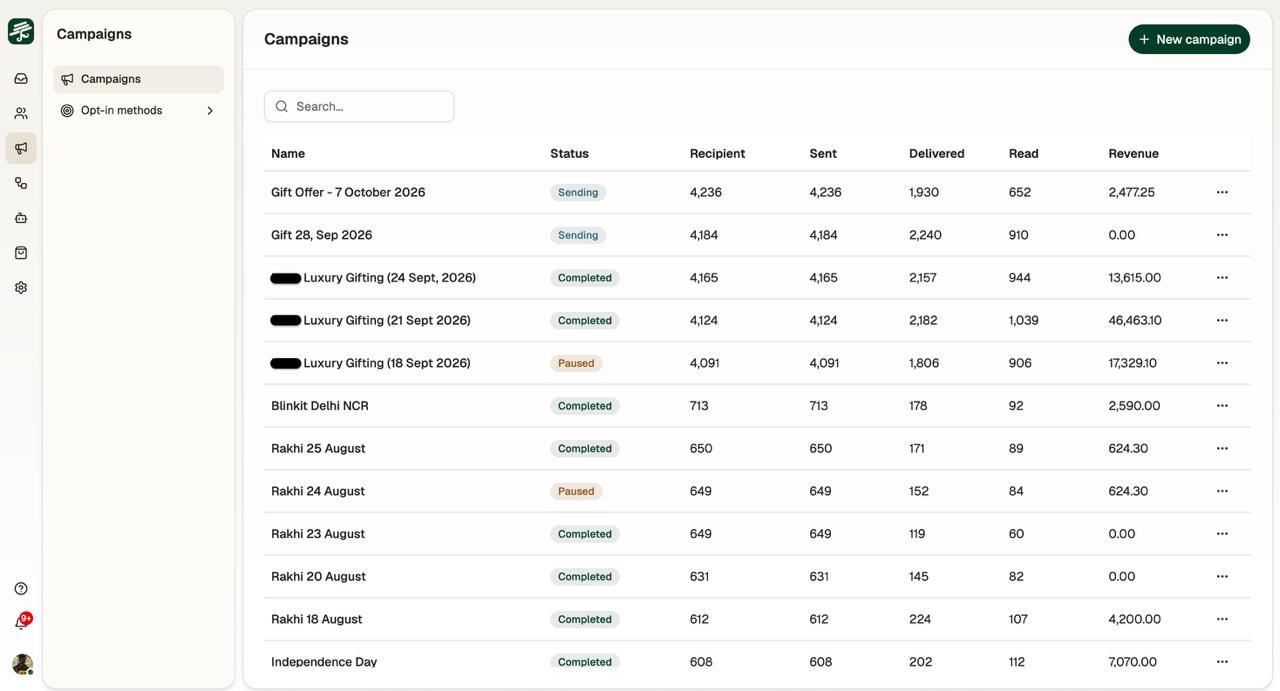
Task: Click the Status column header
Action: (x=569, y=154)
